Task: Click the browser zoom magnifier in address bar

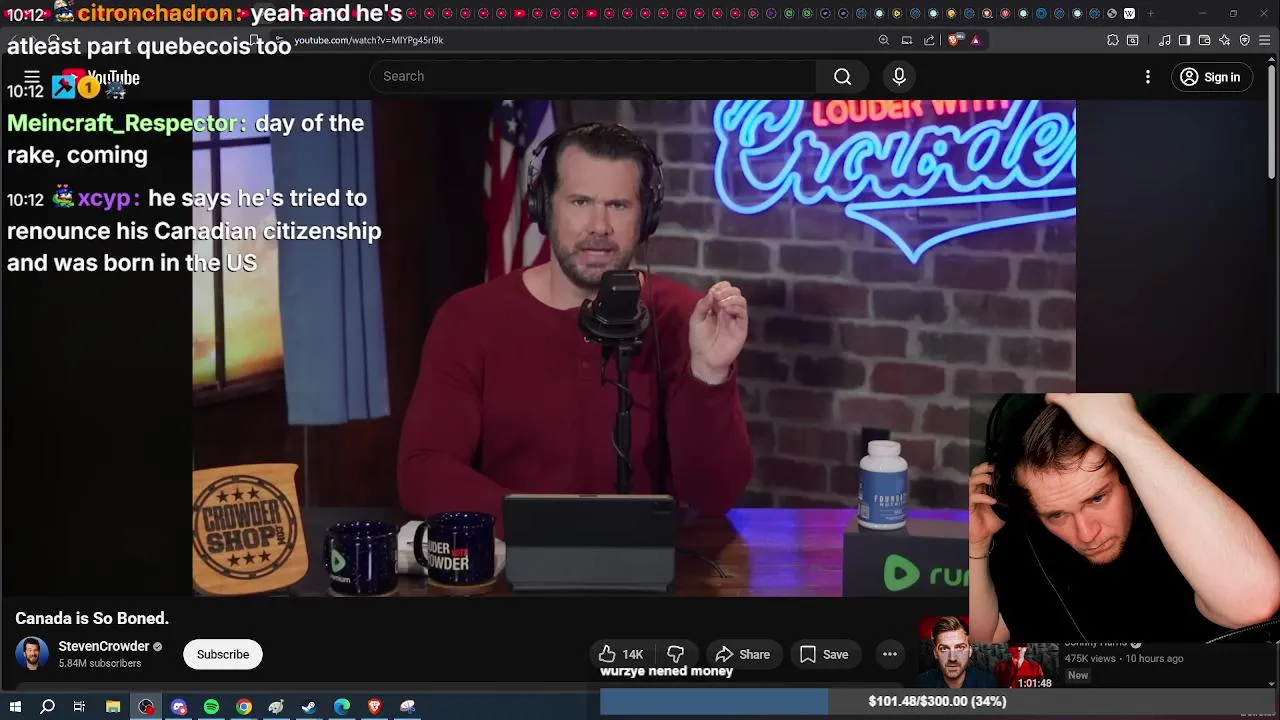Action: [x=884, y=40]
